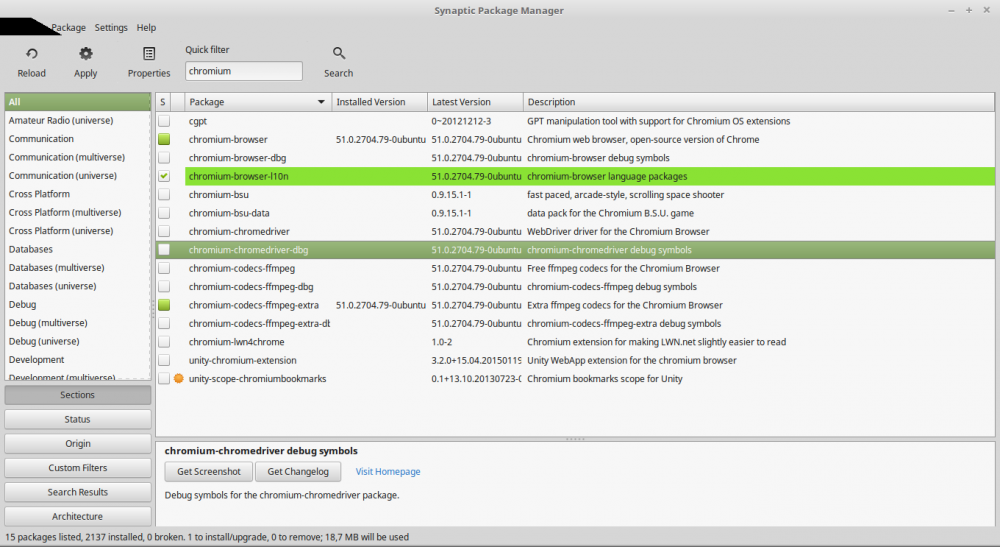The height and width of the screenshot is (547, 1000).
Task: Toggle the status box for cgpt
Action: tap(164, 121)
